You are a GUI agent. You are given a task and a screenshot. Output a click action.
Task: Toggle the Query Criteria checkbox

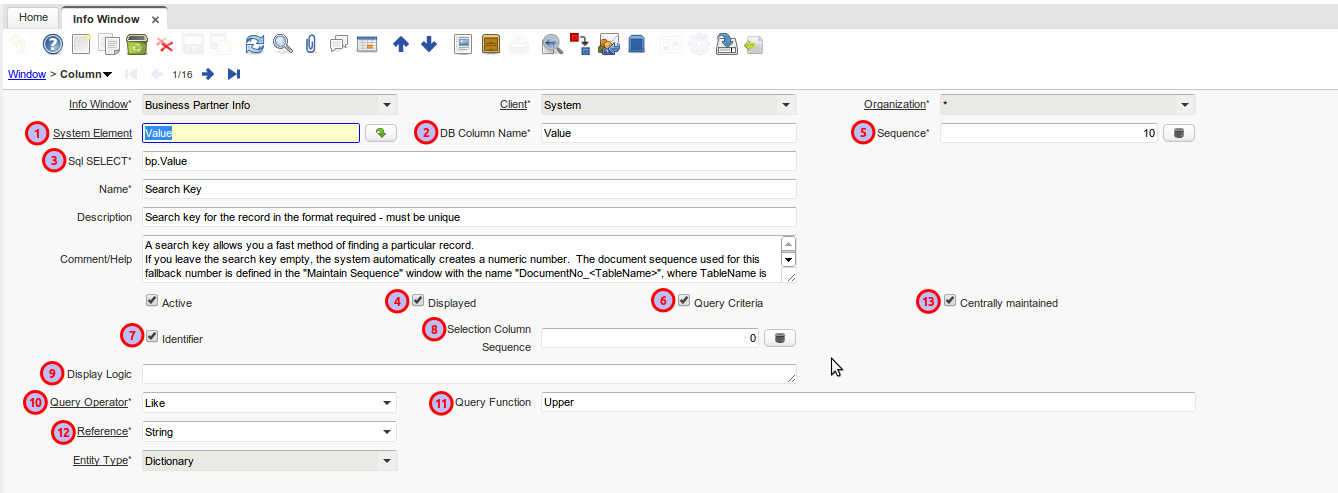[x=684, y=300]
